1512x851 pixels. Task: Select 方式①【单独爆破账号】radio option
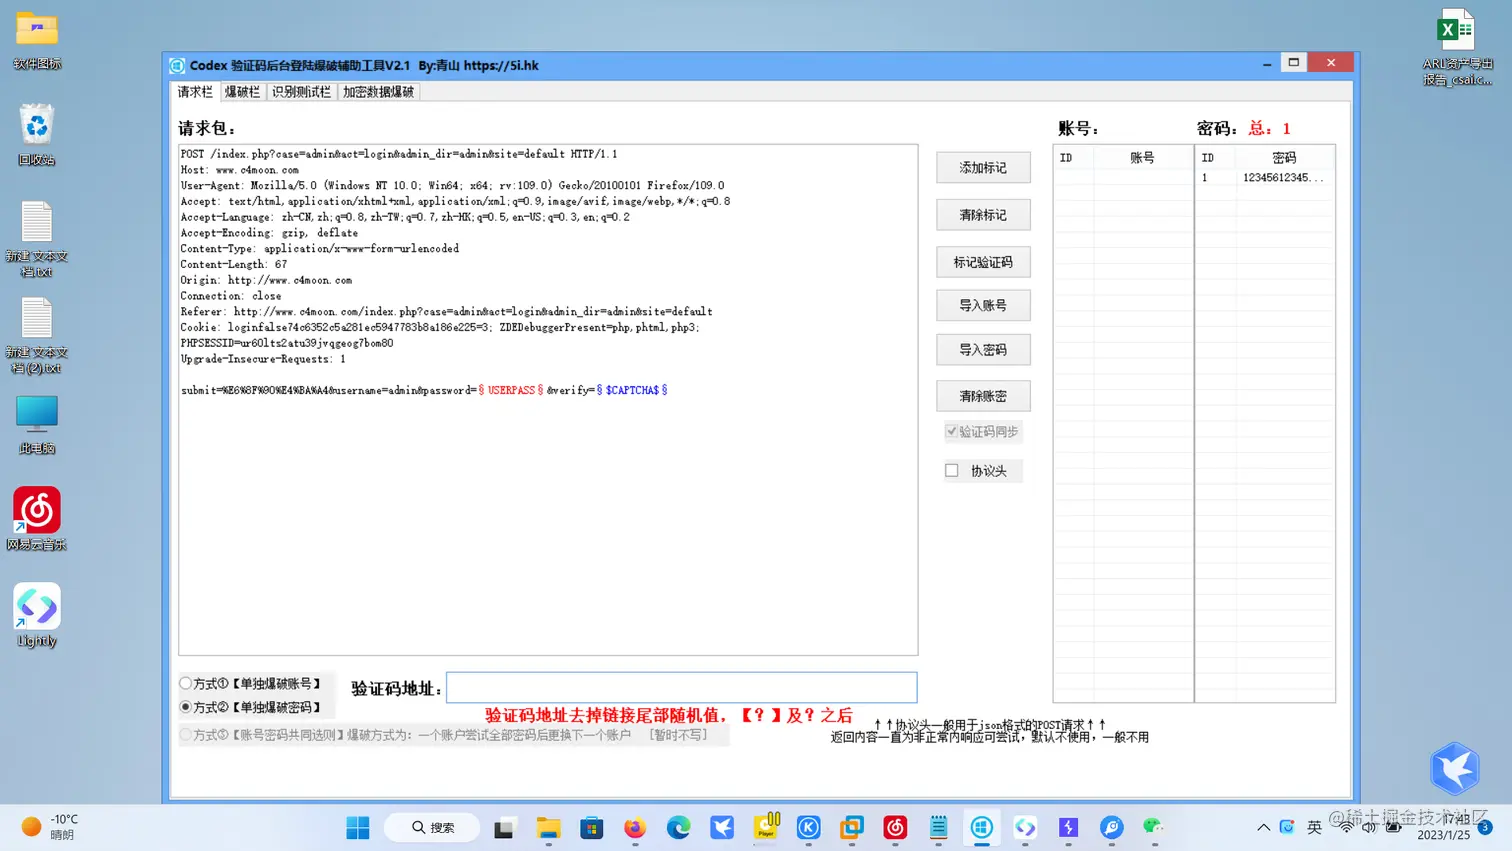pos(185,683)
